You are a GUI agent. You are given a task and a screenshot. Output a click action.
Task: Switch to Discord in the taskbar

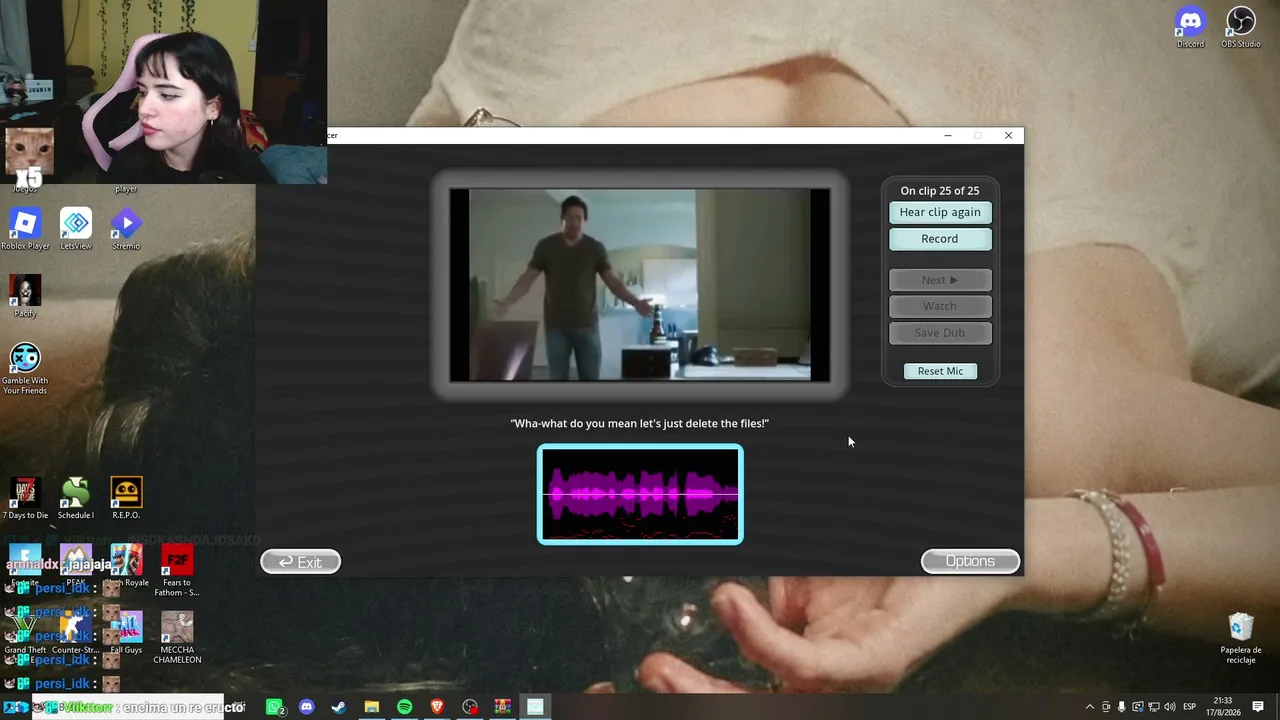point(307,707)
